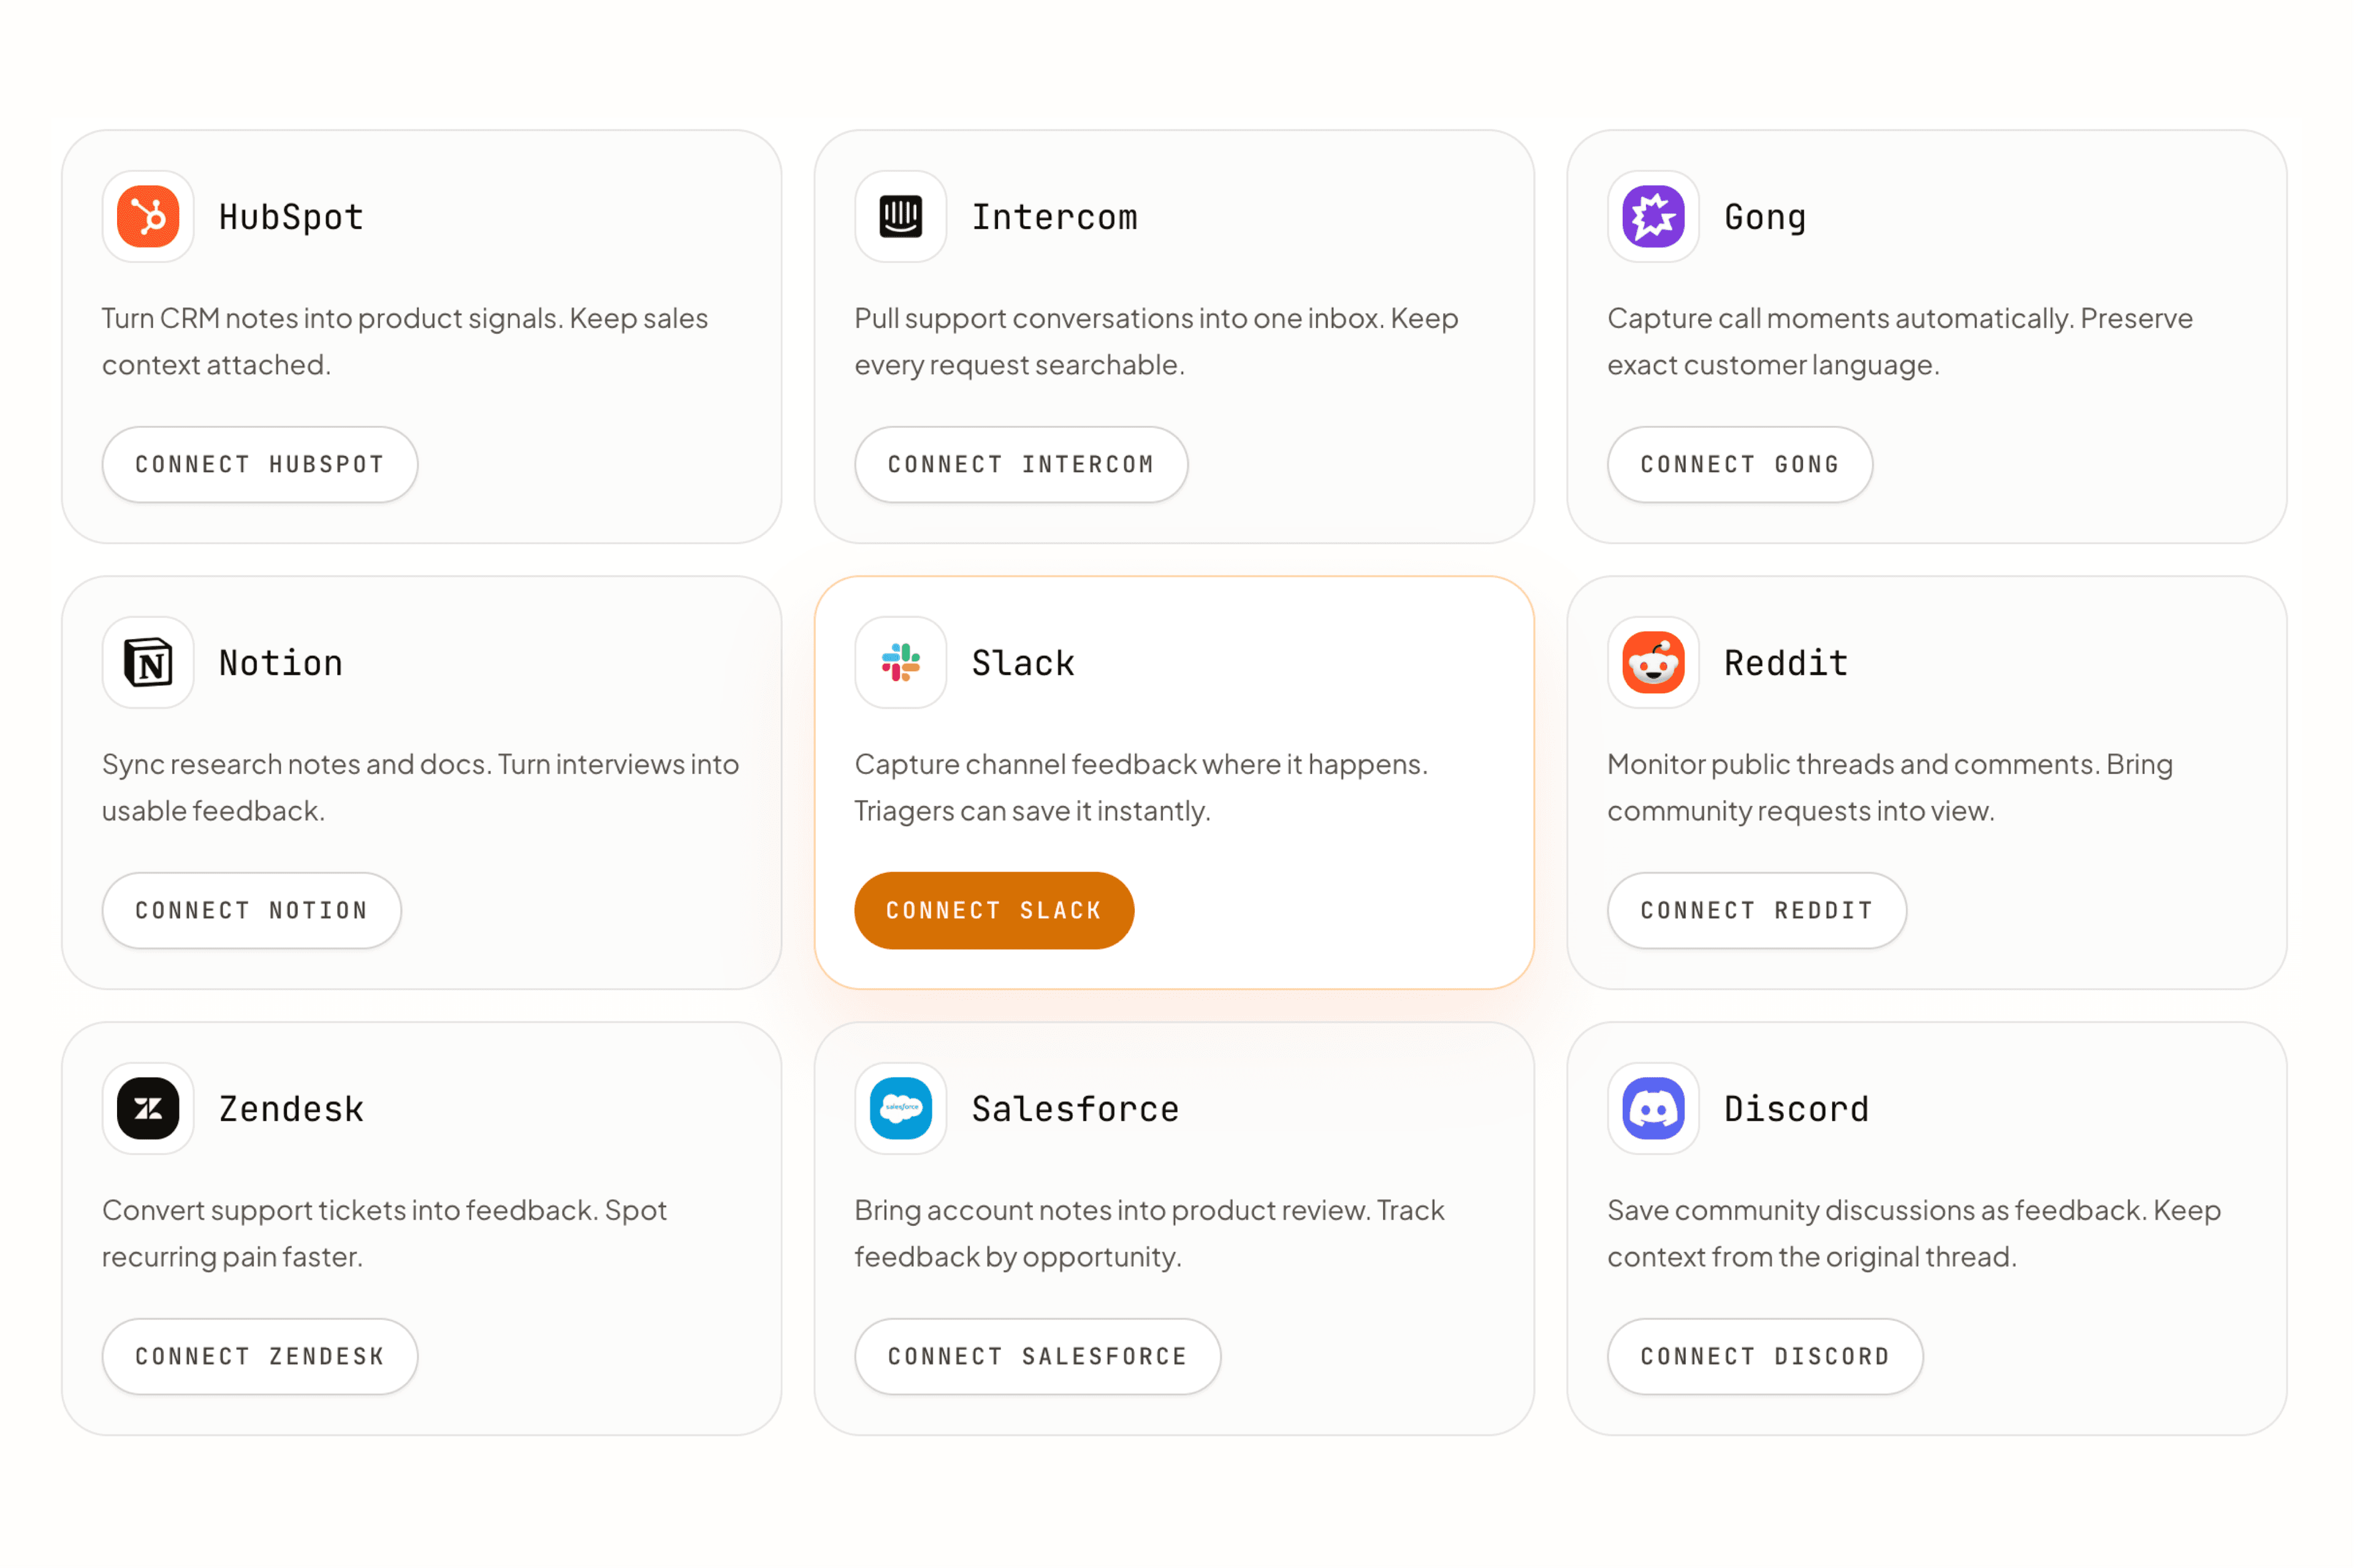Viewport: 2354px width, 1568px height.
Task: Click the Connect Salesforce button
Action: 1037,1356
